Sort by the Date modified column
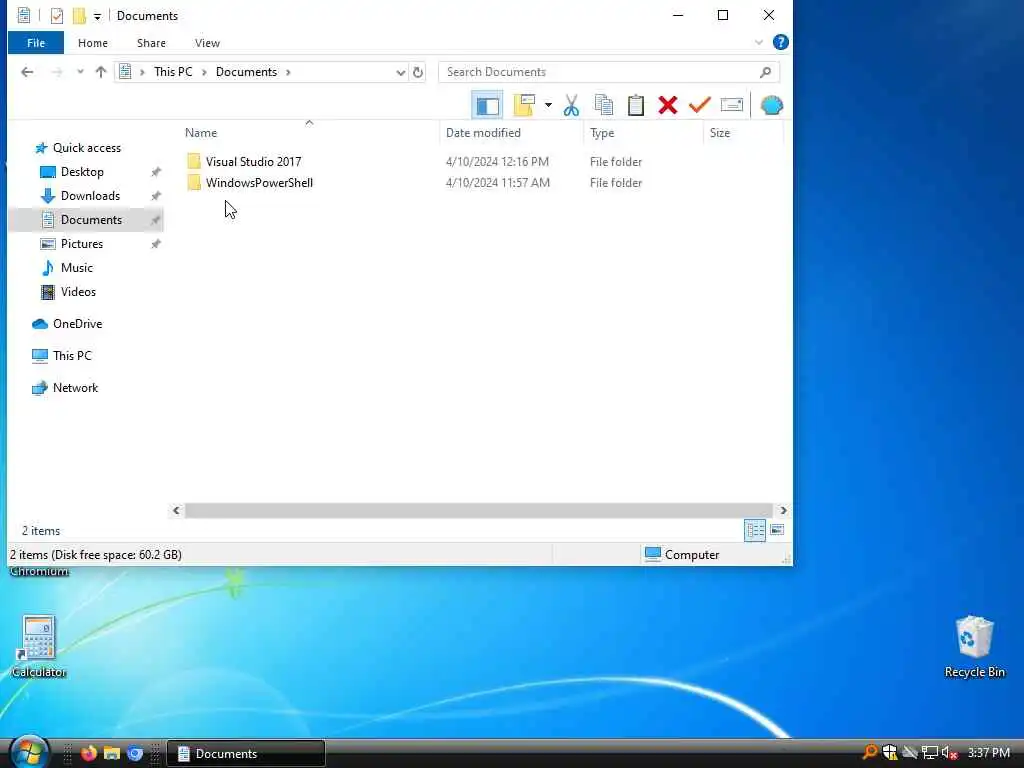 point(483,133)
